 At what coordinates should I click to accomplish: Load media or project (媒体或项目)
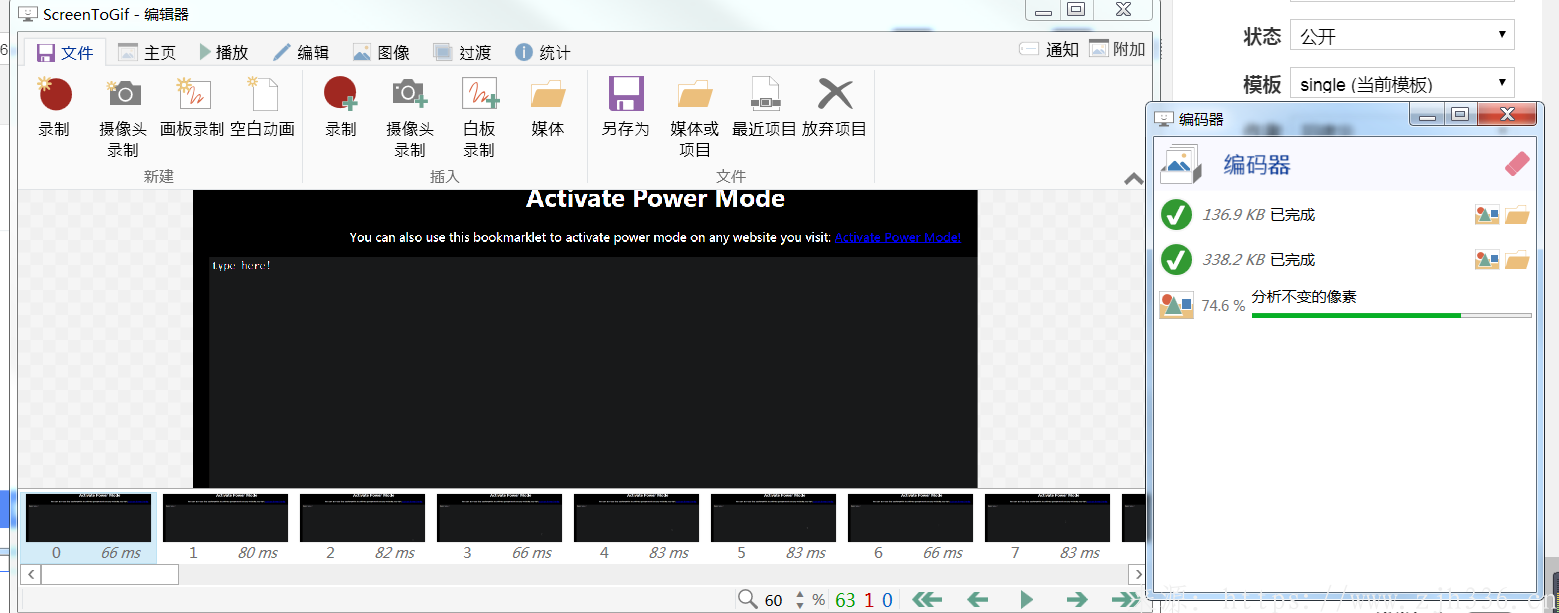pyautogui.click(x=695, y=117)
